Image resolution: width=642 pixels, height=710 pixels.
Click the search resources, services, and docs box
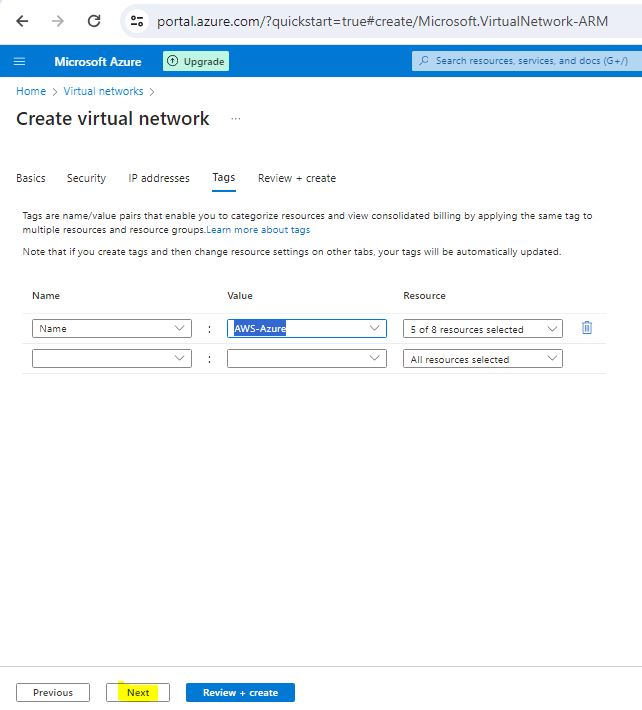526,61
